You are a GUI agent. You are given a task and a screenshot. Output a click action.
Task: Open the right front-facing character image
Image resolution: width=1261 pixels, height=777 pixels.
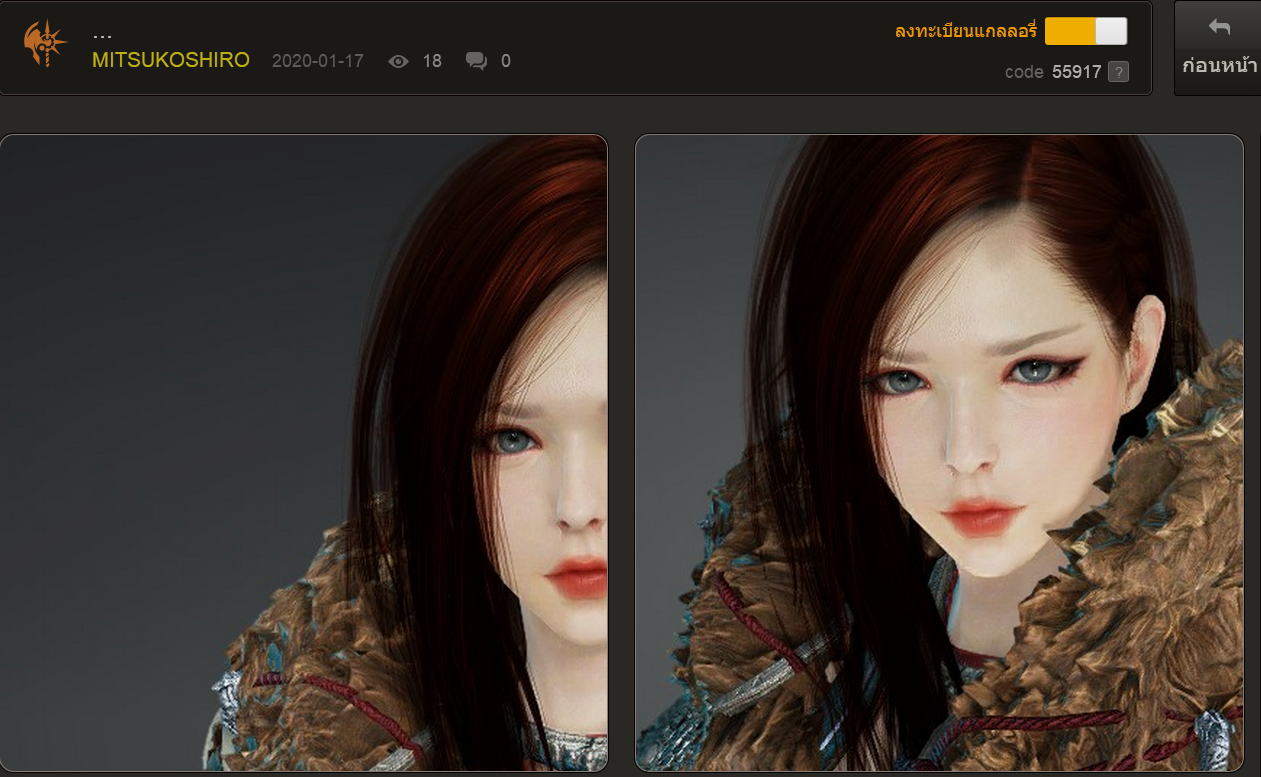[x=939, y=453]
